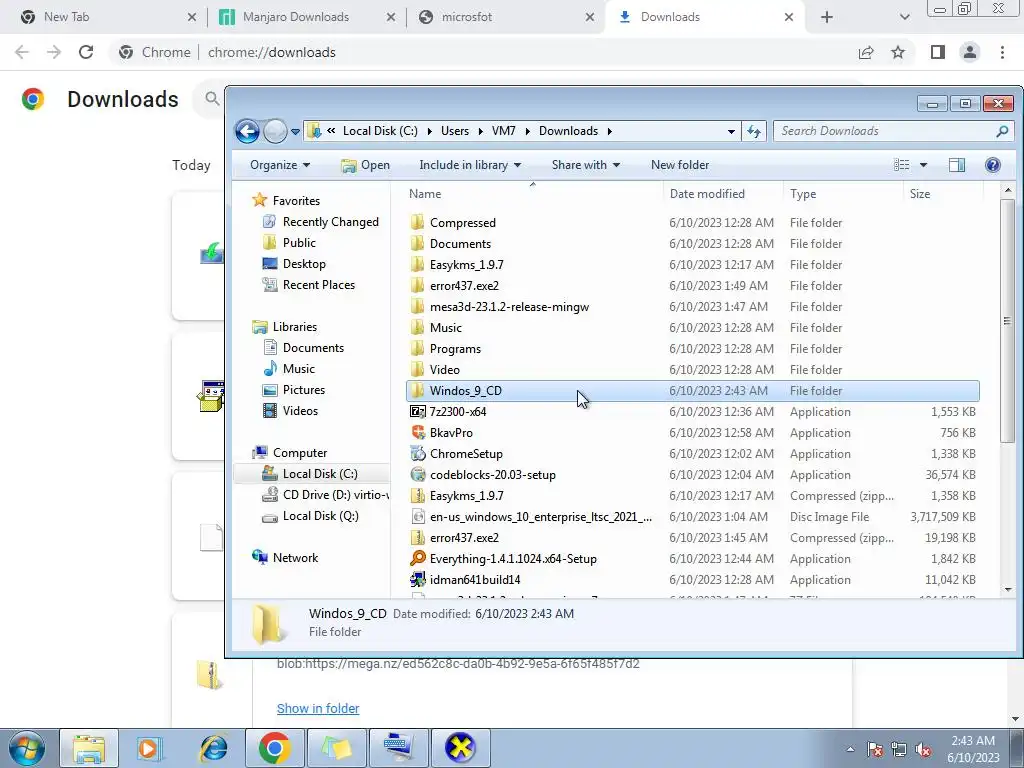Image resolution: width=1024 pixels, height=768 pixels.
Task: Select Local Disk (Q:) in navigation pane
Action: (320, 516)
